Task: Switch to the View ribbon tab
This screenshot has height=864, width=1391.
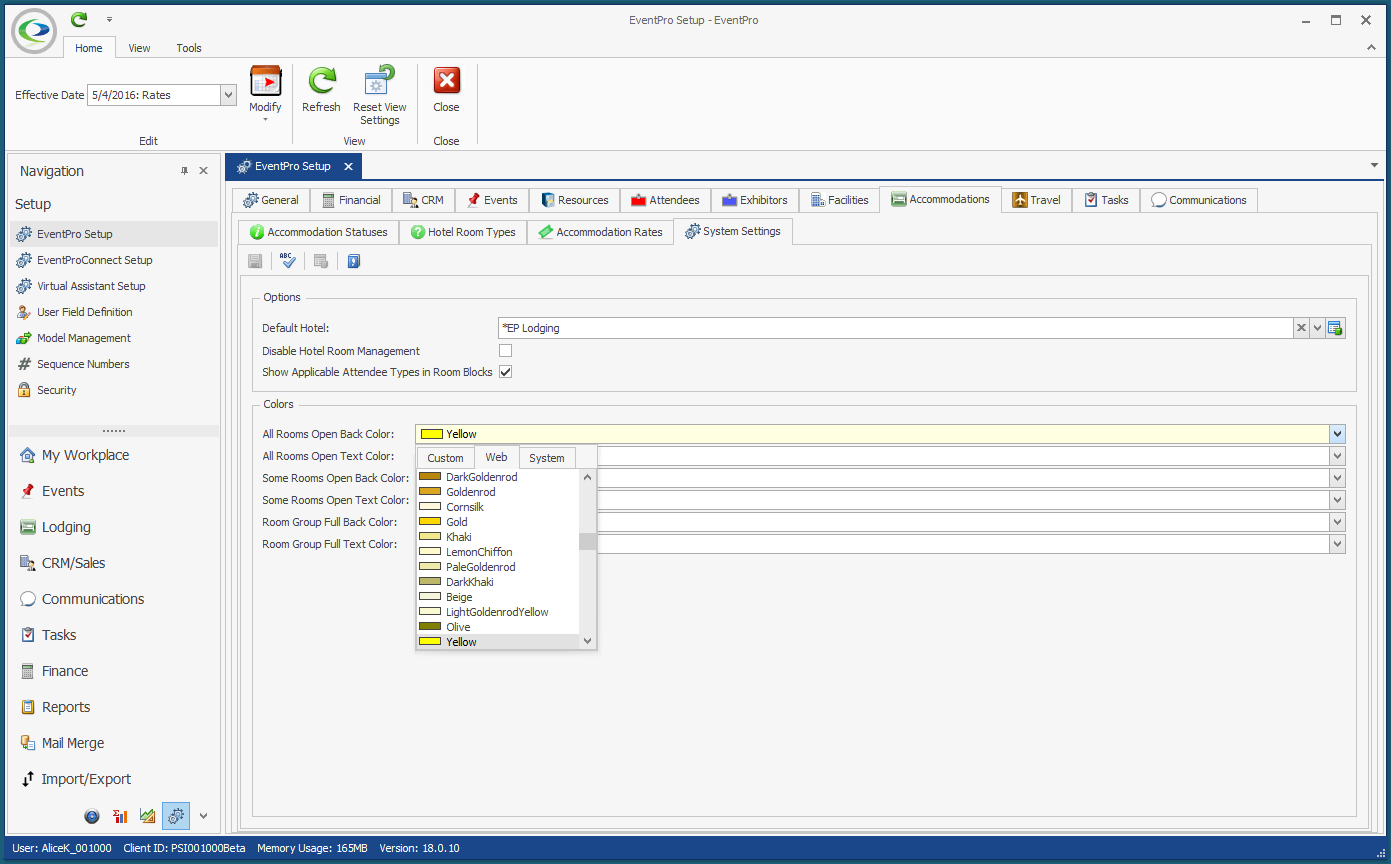Action: click(139, 48)
